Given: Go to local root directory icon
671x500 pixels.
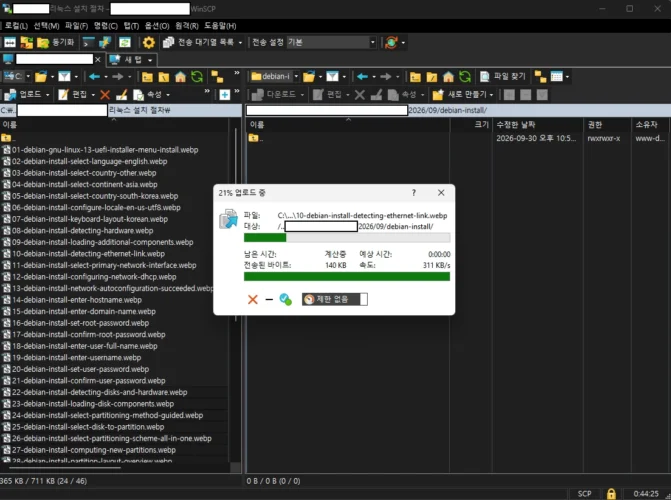Looking at the screenshot, I should [164, 77].
